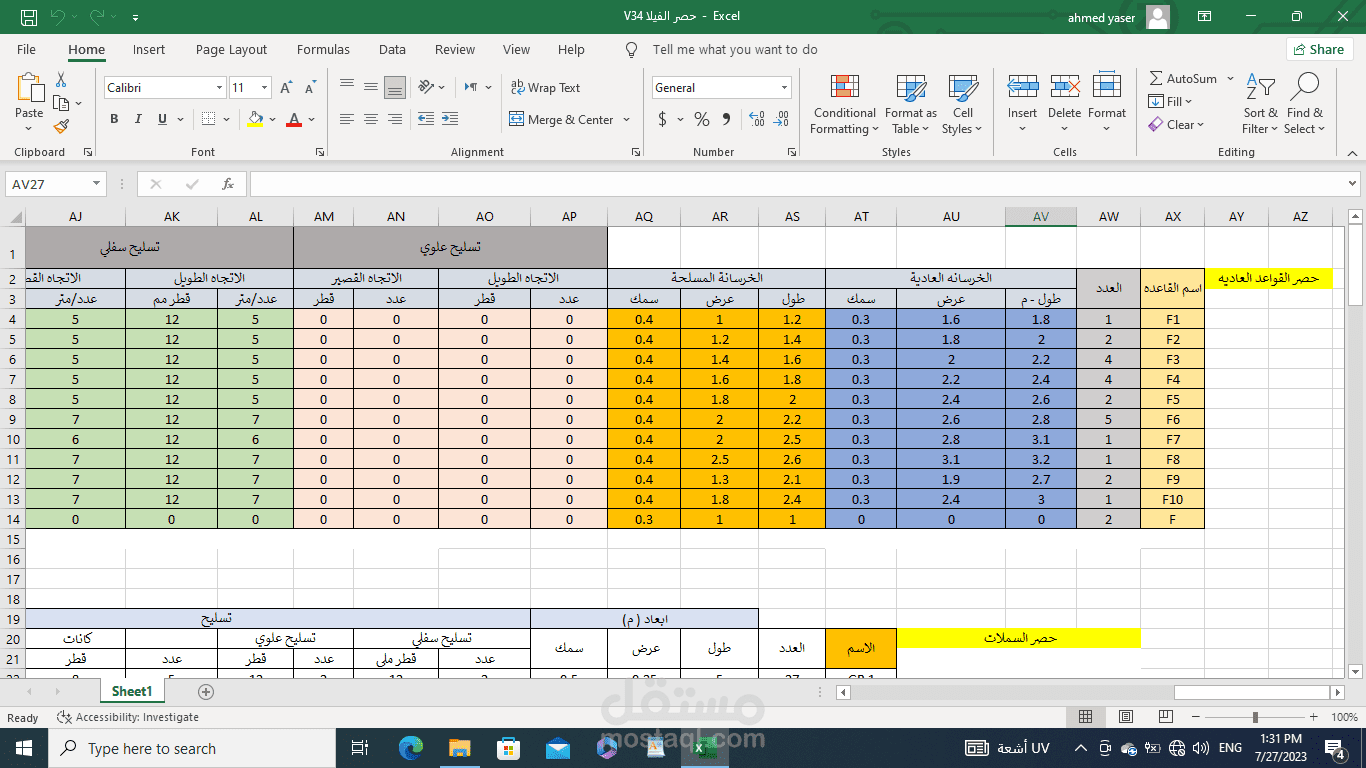Switch to the Insert tab

click(x=149, y=49)
